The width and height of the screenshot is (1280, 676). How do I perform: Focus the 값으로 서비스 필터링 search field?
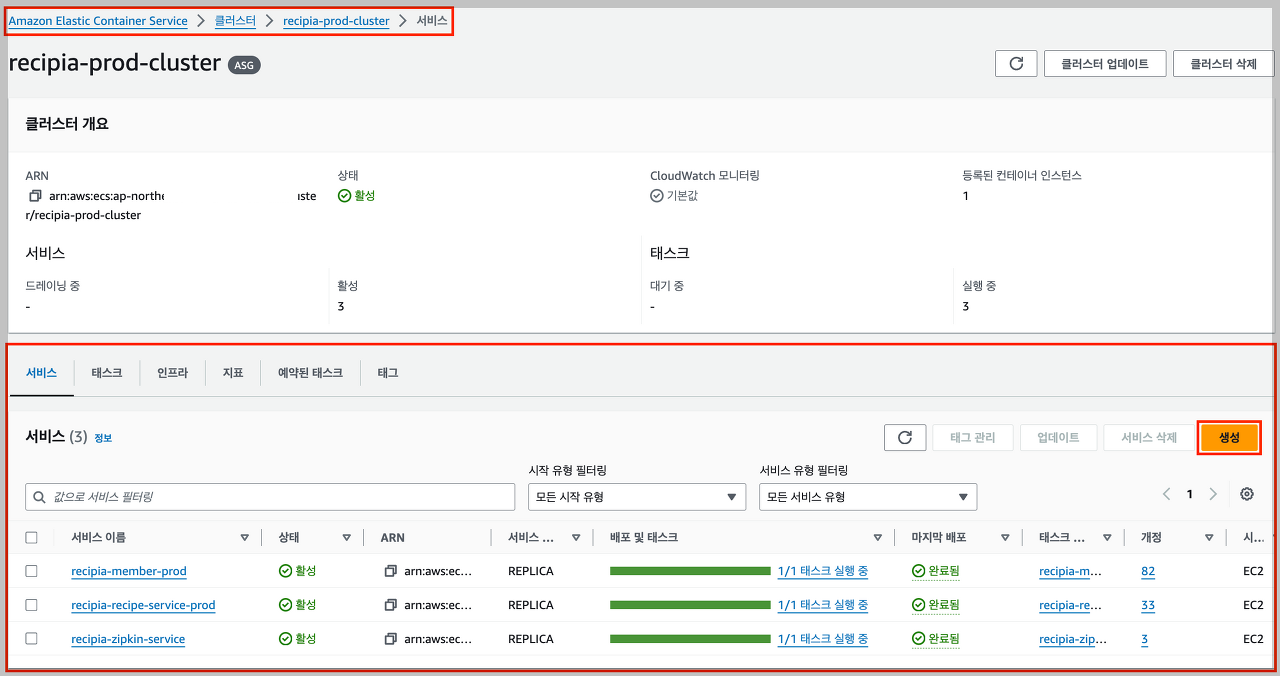[270, 497]
